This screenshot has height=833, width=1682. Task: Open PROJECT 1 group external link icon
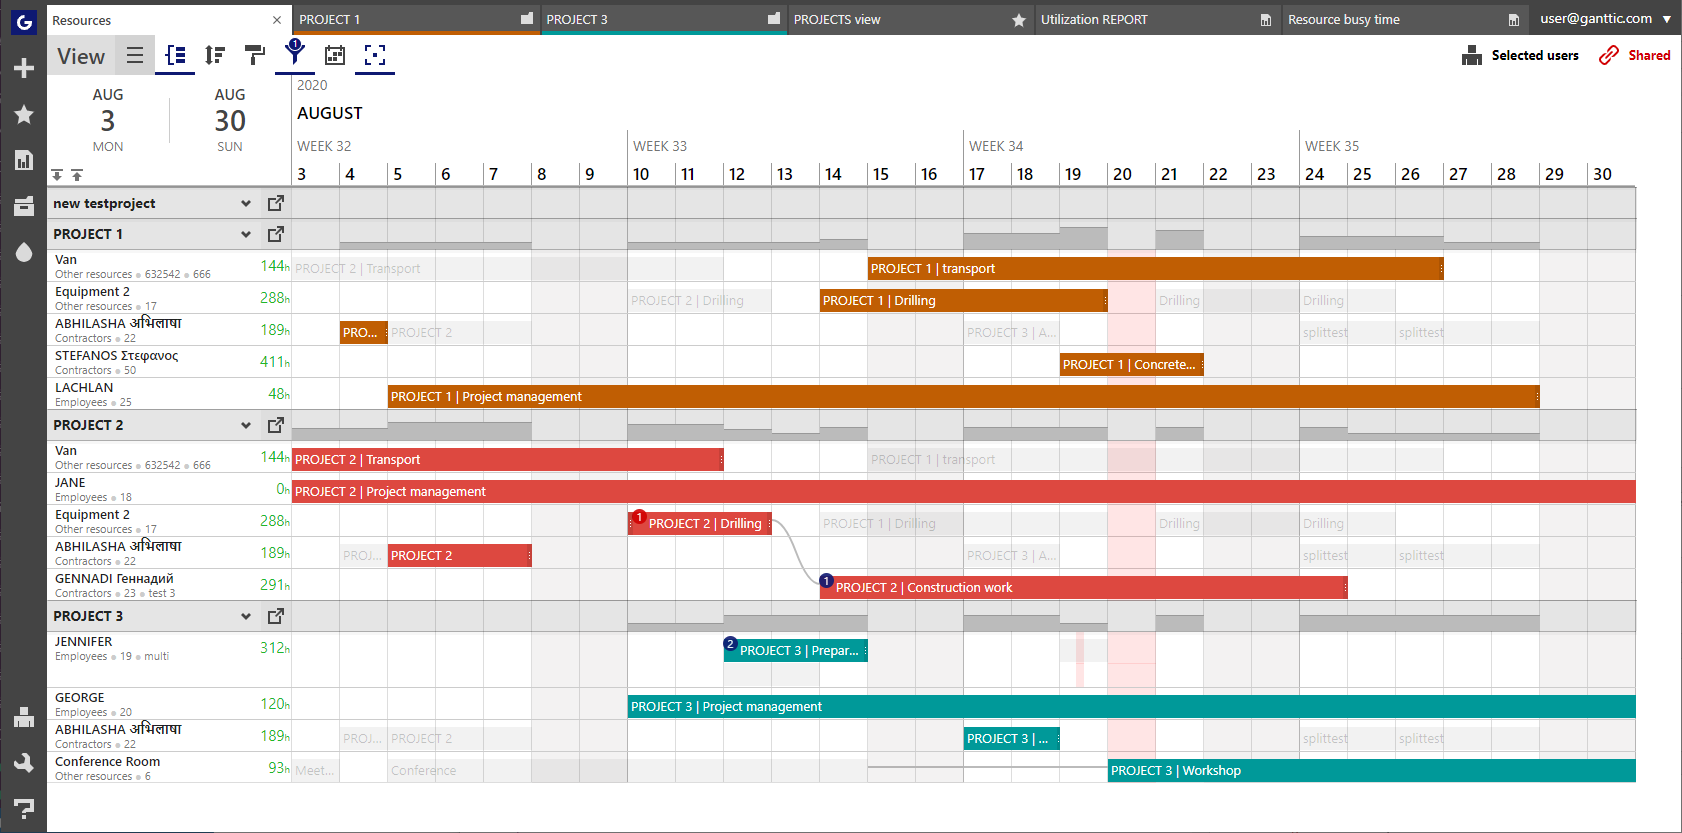[x=276, y=234]
